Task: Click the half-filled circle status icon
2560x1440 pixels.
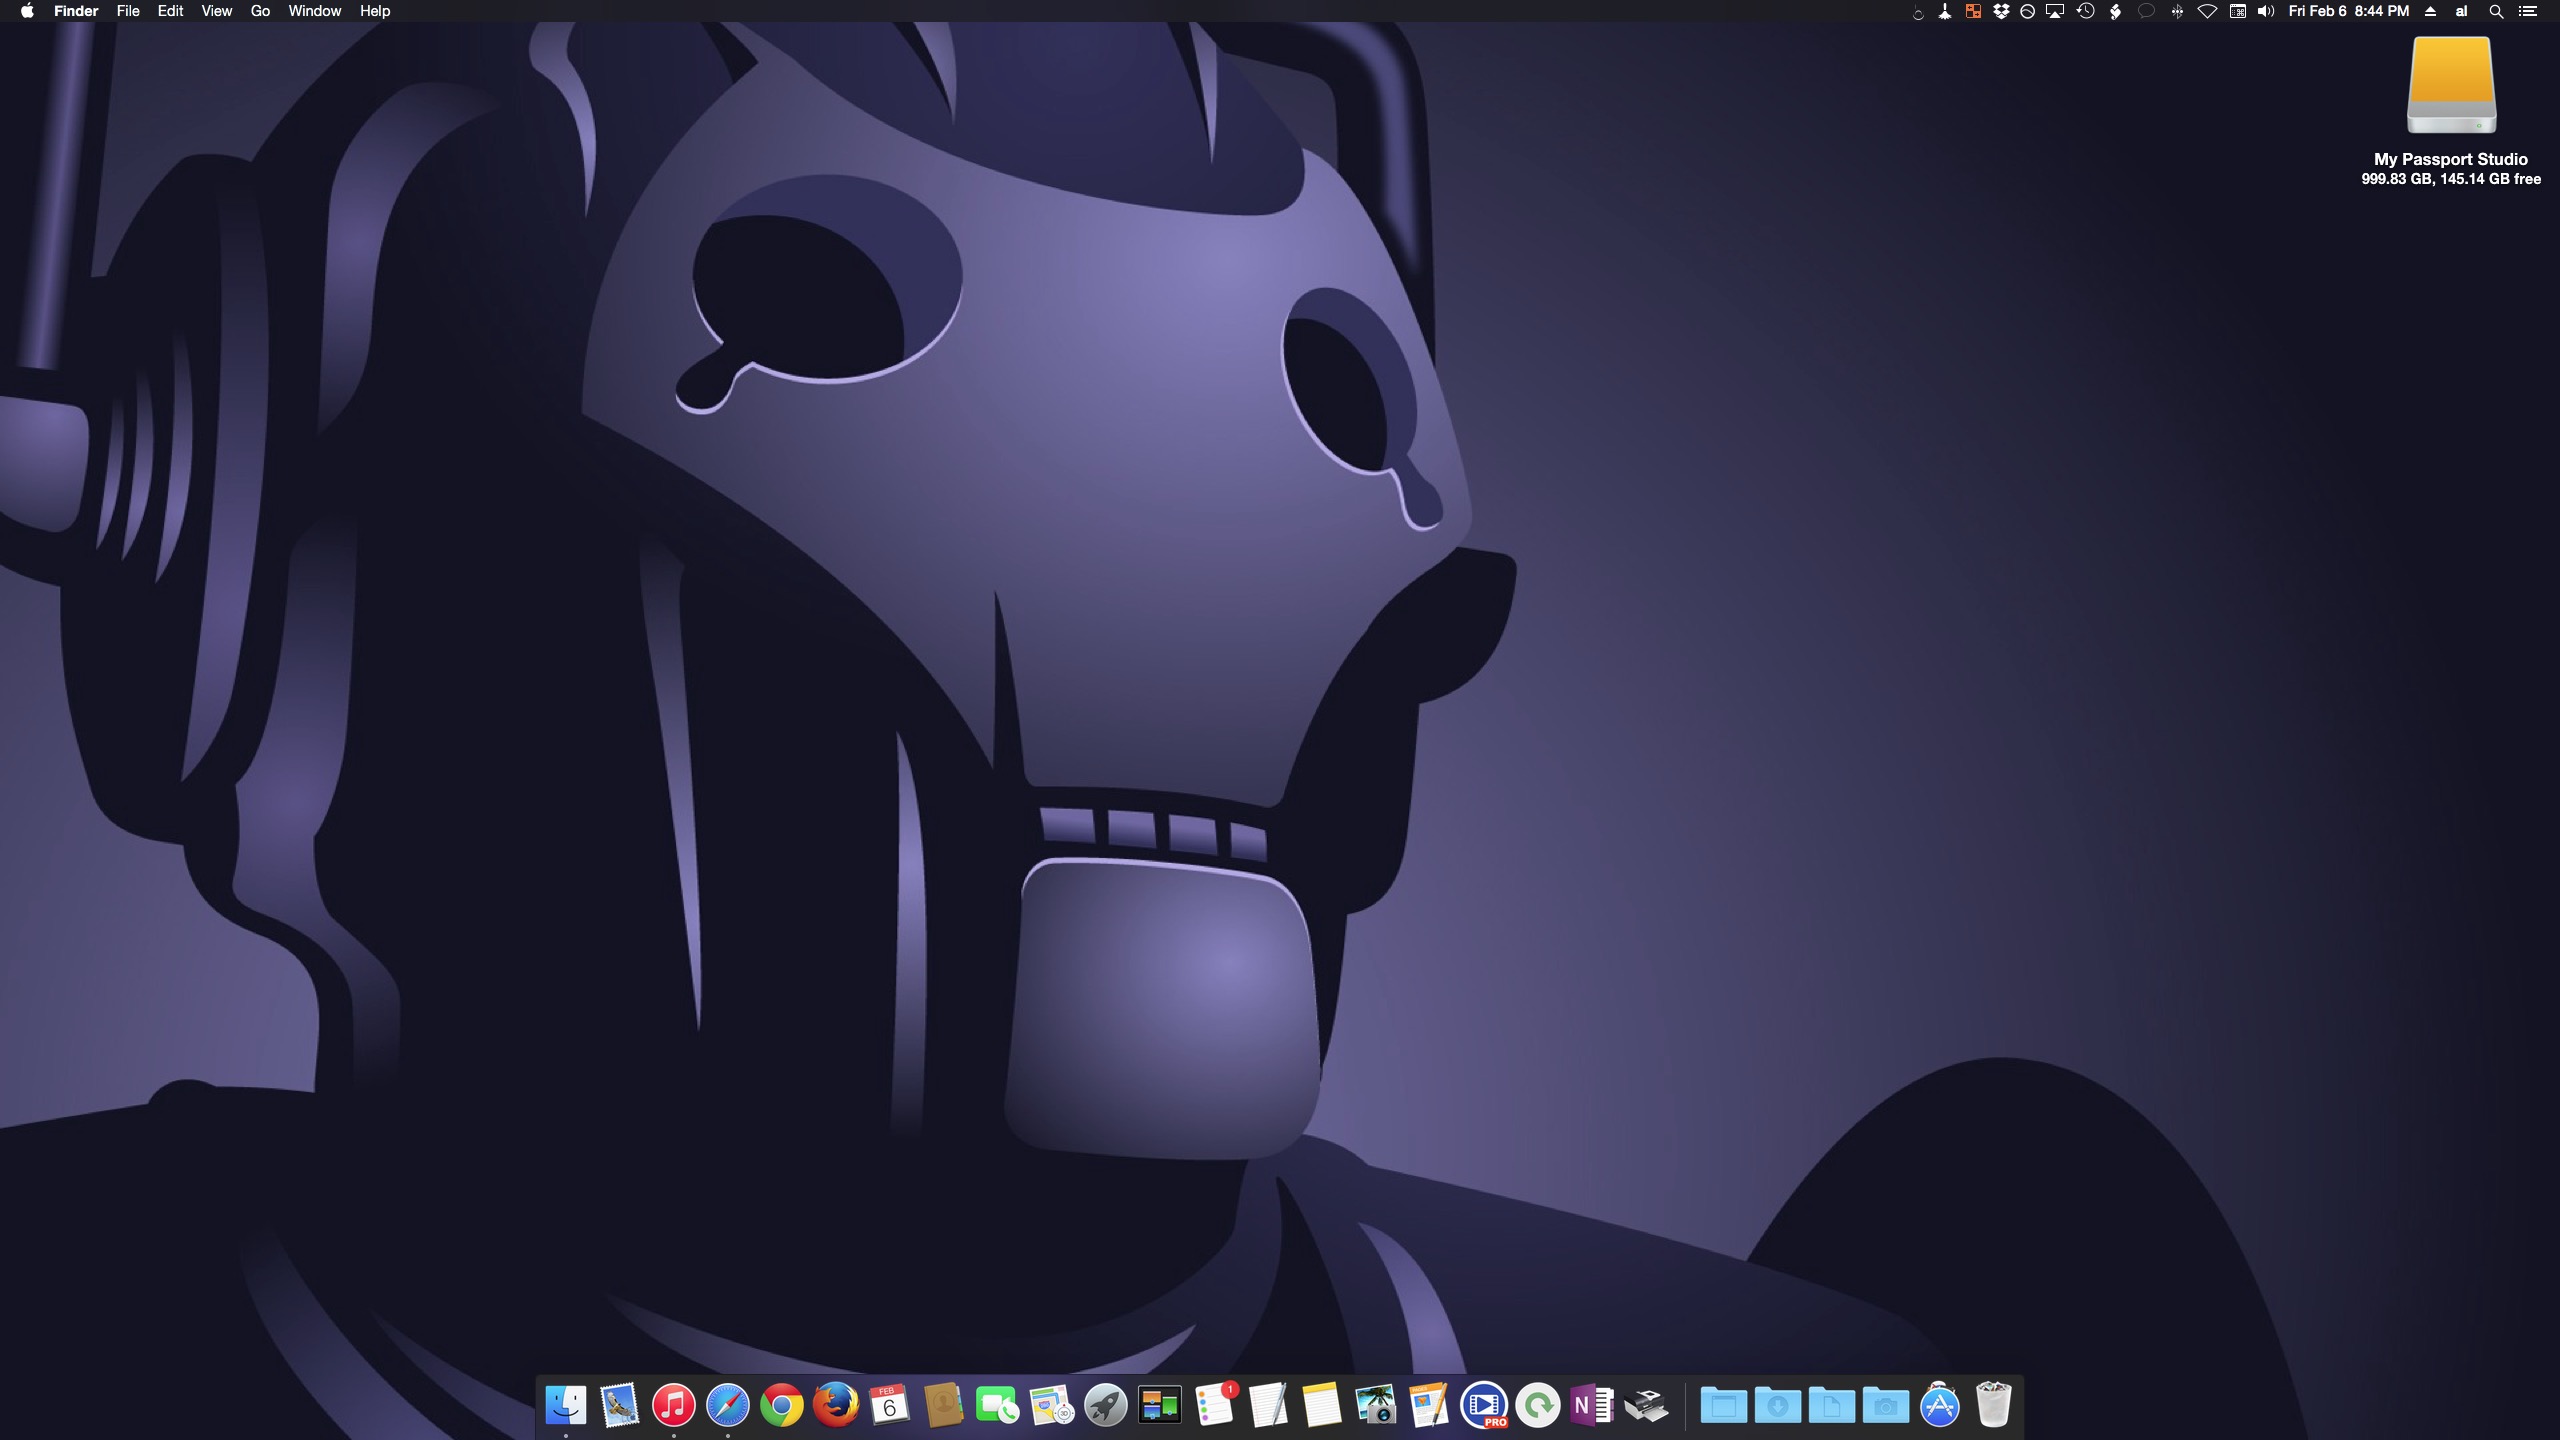Action: (2027, 11)
